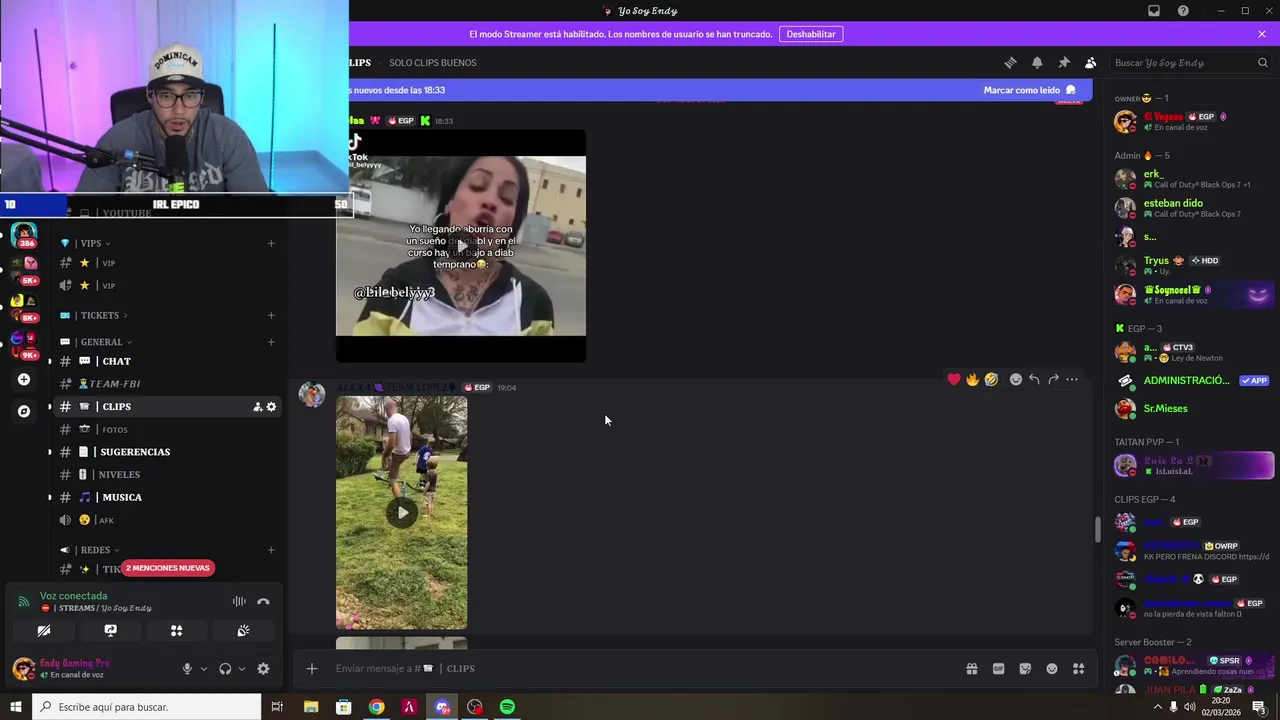Open the TEAM-FBI channel
Image resolution: width=1280 pixels, height=720 pixels.
167,383
